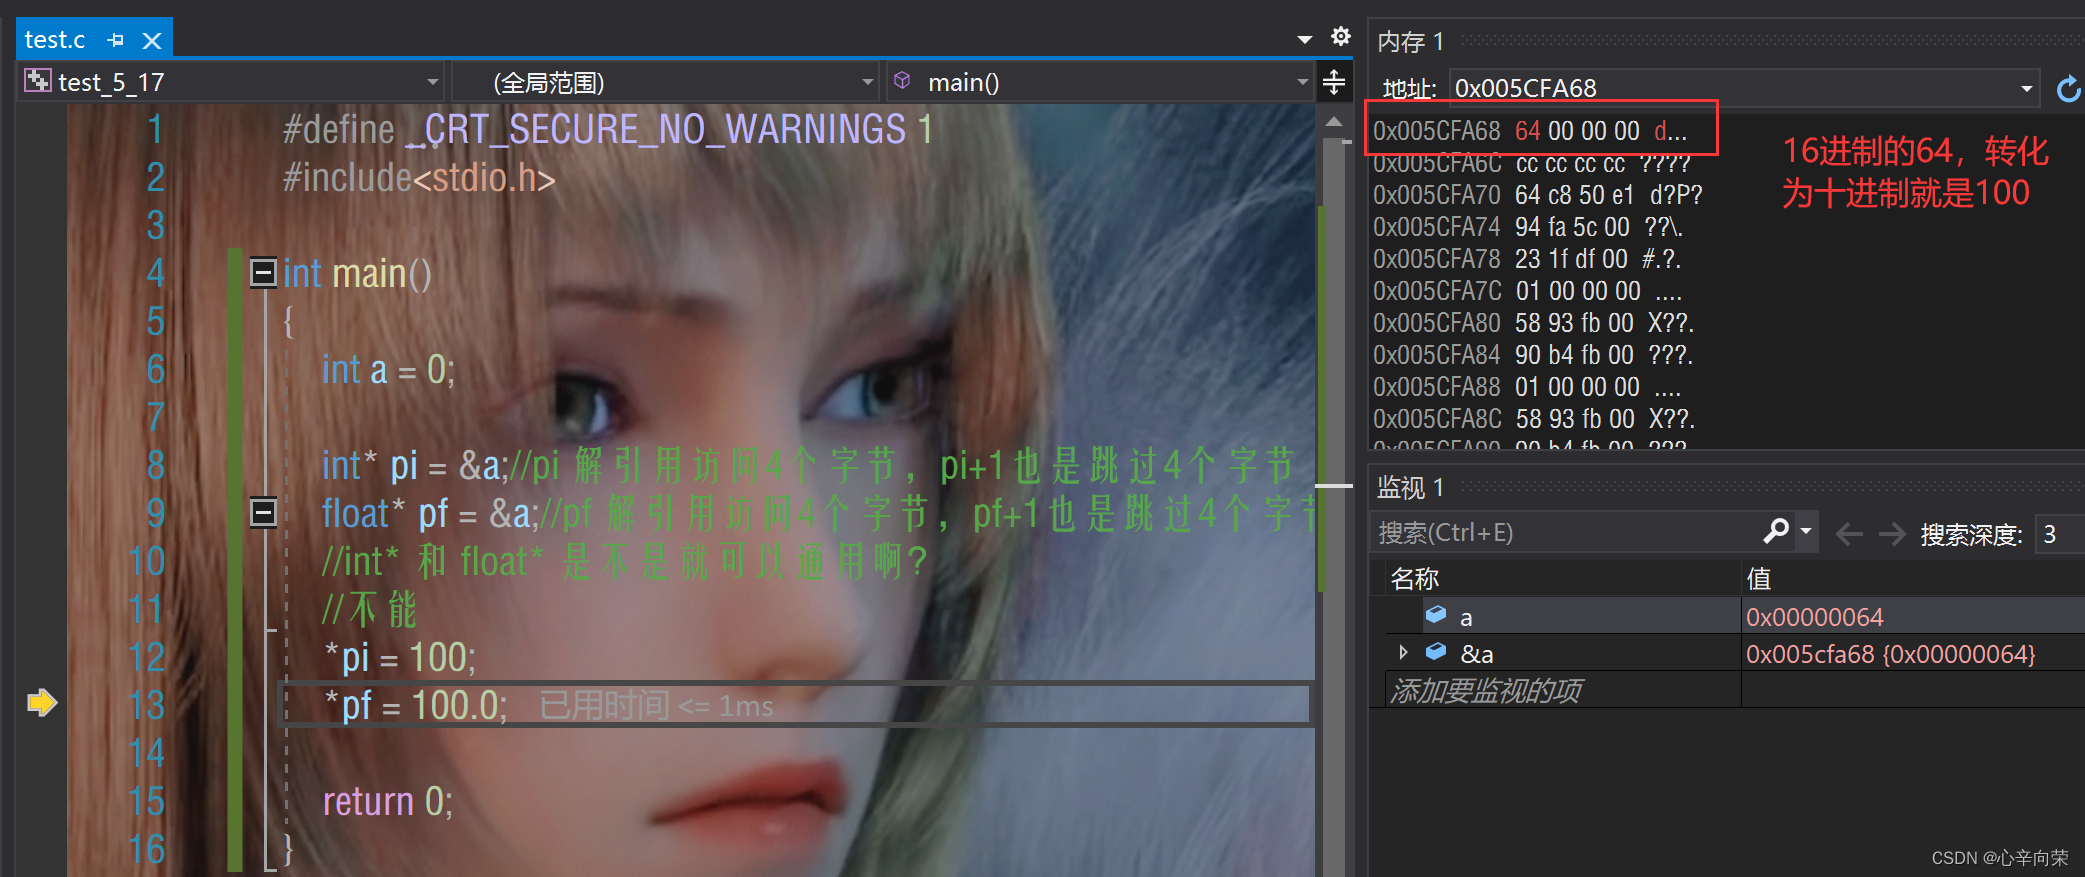
Task: Open editor window settings gear
Action: tap(1341, 37)
